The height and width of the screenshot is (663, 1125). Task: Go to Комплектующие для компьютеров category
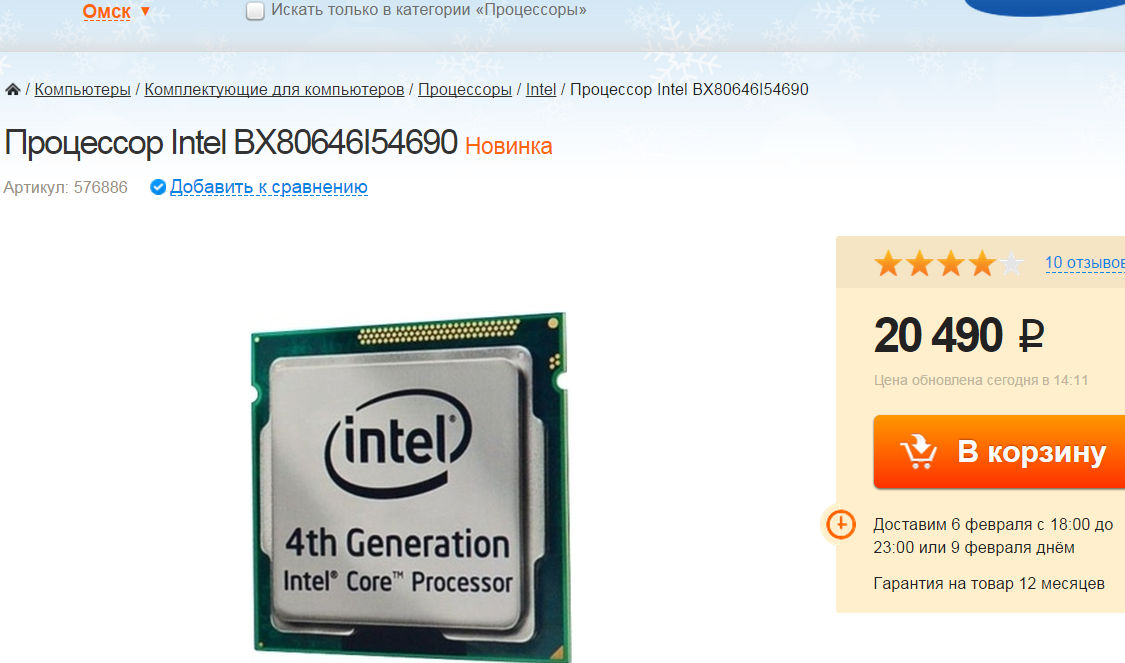(x=274, y=90)
